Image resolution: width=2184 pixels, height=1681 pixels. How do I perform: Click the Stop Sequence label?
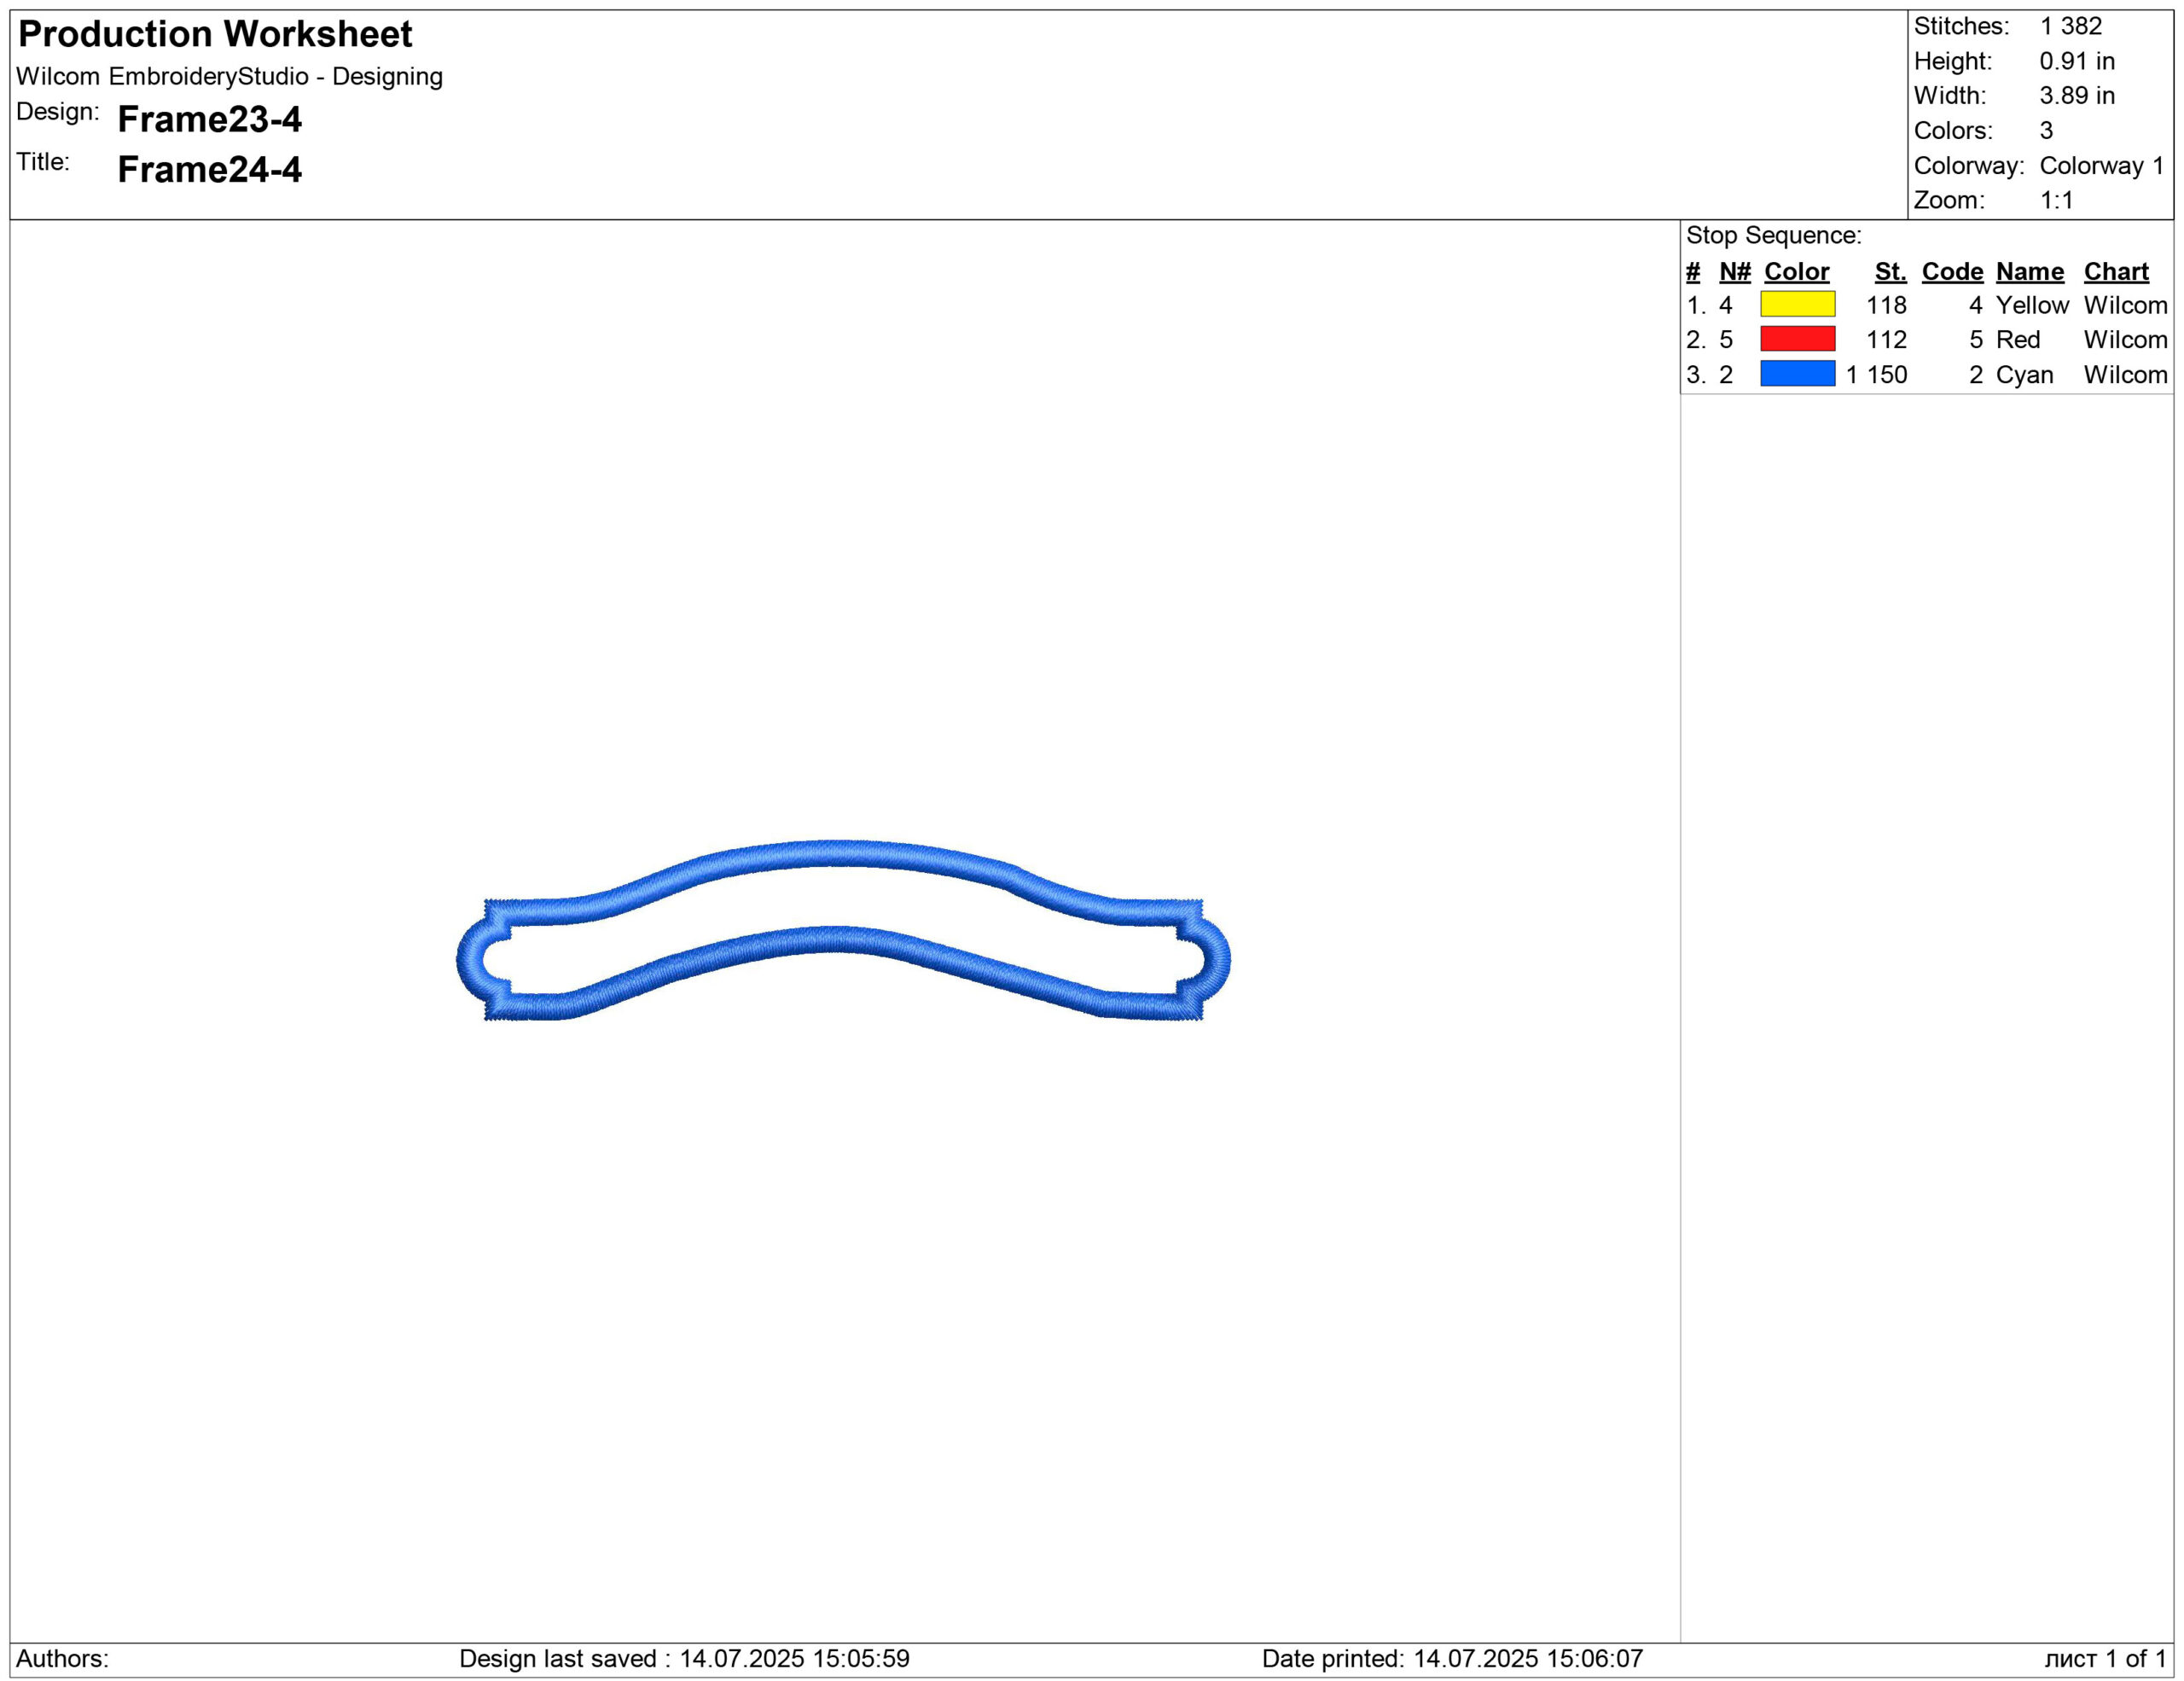point(1773,235)
